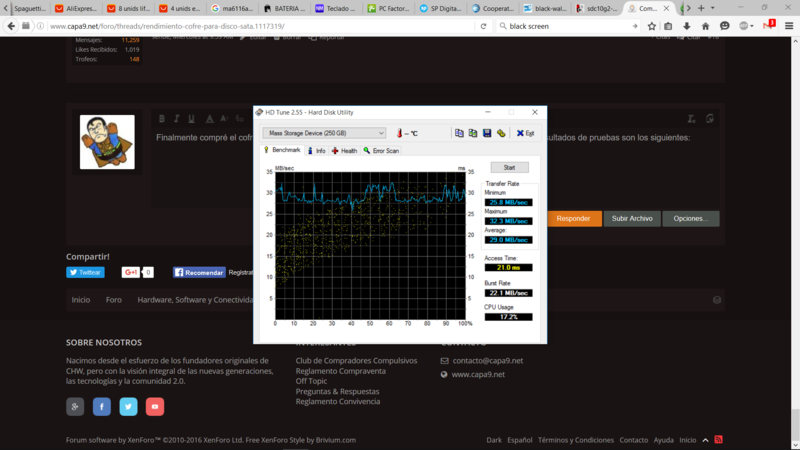Open Reglamento Convivencia footer link
Viewport: 800px width, 450px height.
tap(338, 402)
